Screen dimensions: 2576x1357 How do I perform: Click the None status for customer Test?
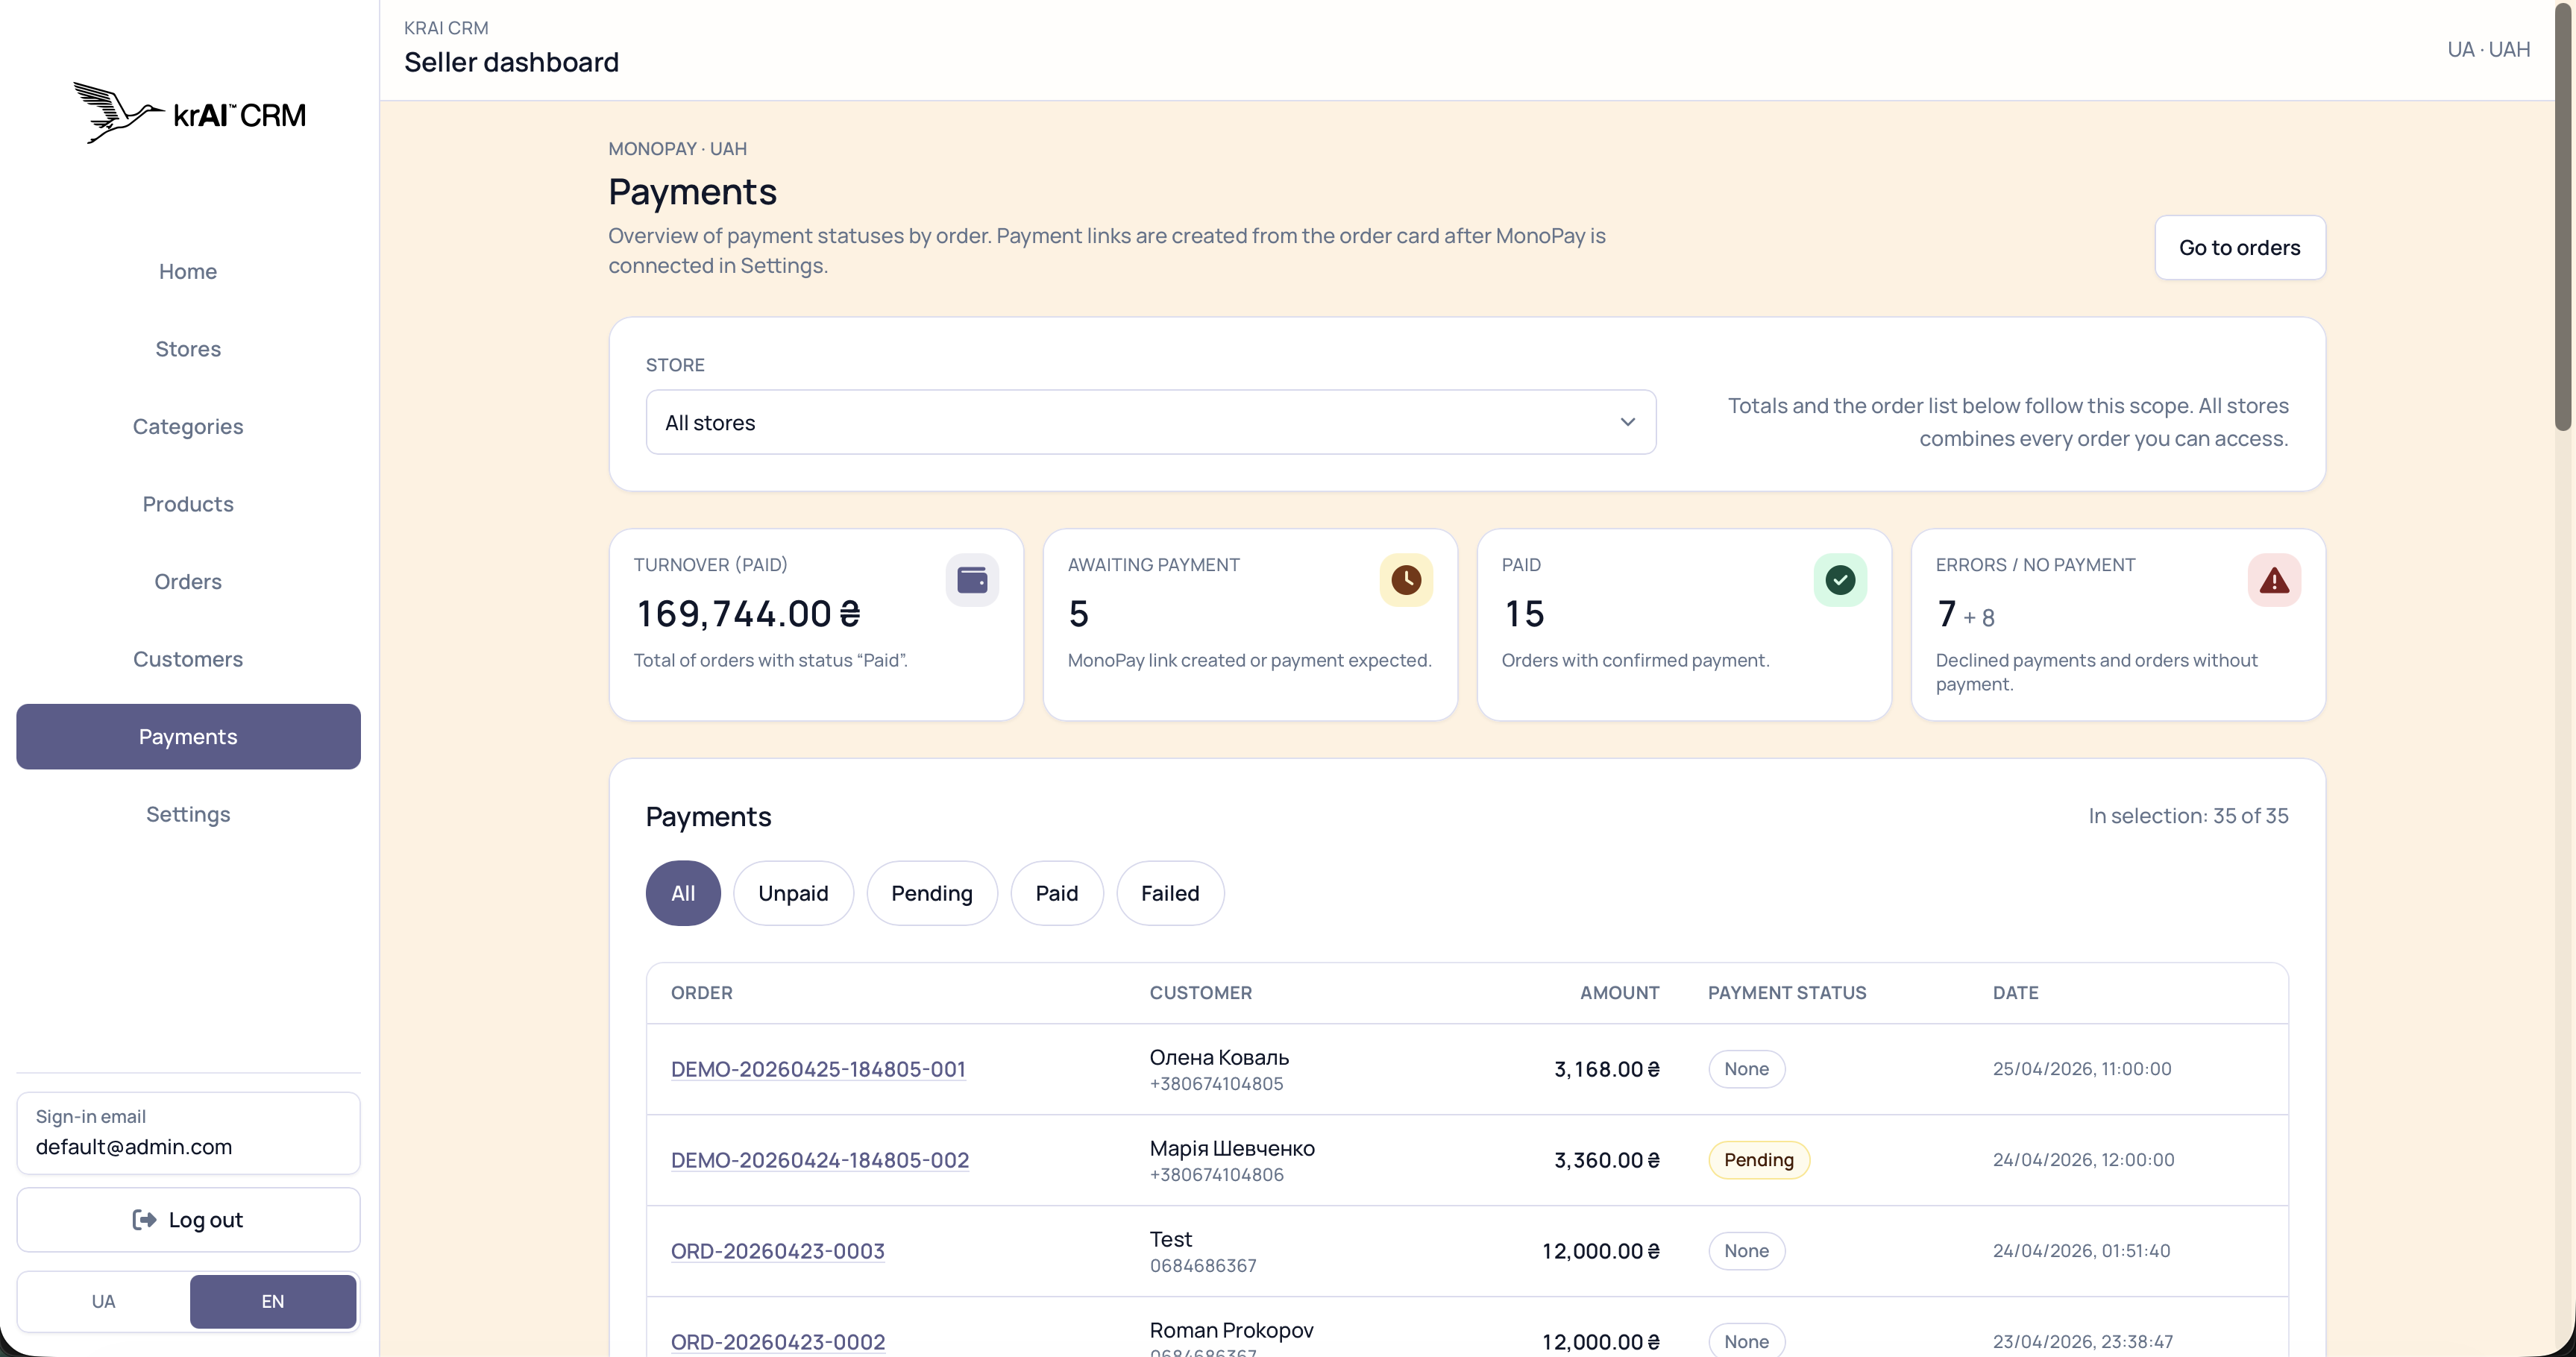pyautogui.click(x=1746, y=1251)
